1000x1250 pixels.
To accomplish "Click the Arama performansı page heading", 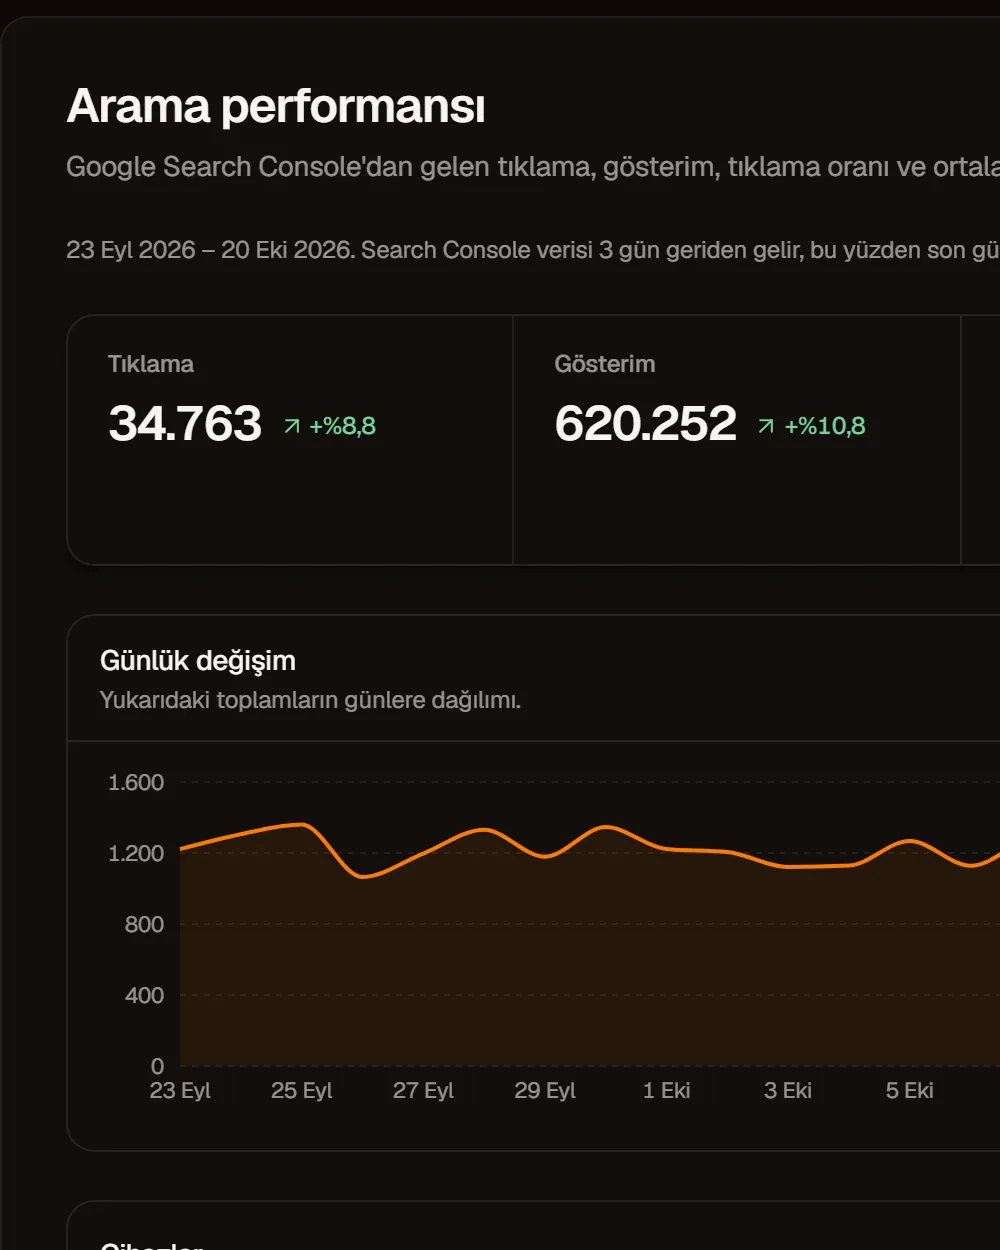I will [x=276, y=106].
